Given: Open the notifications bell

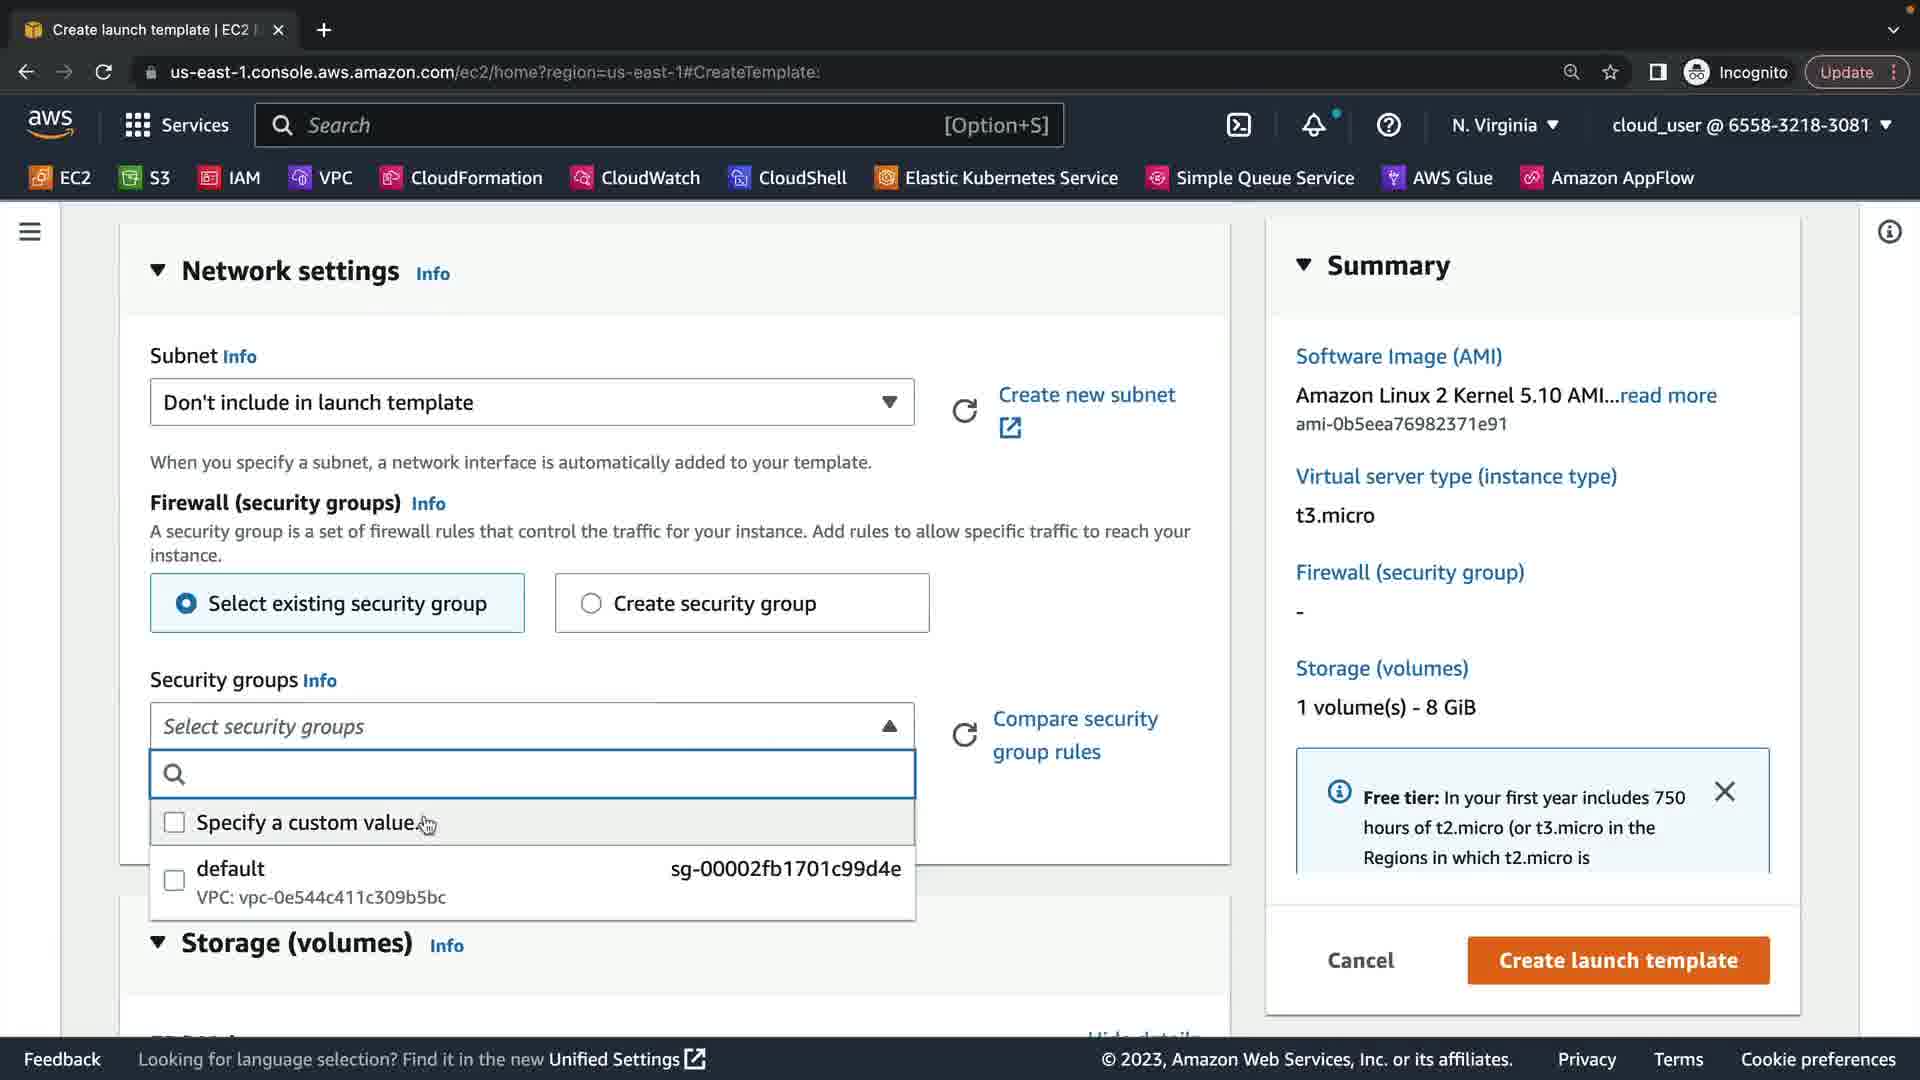Looking at the screenshot, I should pyautogui.click(x=1313, y=125).
